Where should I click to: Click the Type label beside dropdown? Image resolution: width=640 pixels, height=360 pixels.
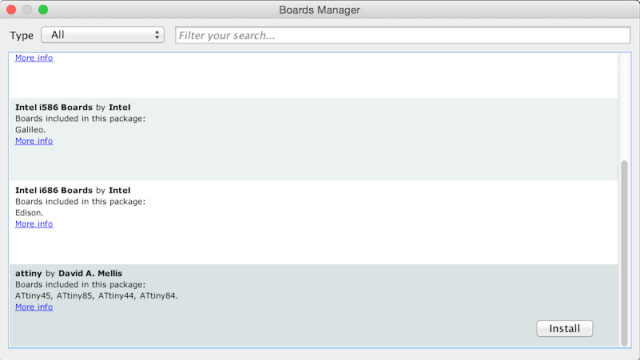point(22,36)
